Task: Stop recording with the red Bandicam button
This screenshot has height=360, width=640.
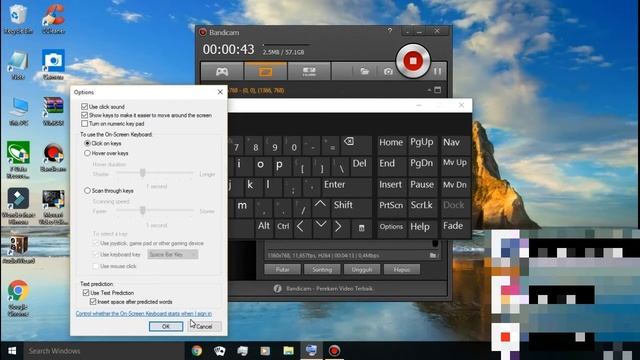Action: click(x=413, y=61)
